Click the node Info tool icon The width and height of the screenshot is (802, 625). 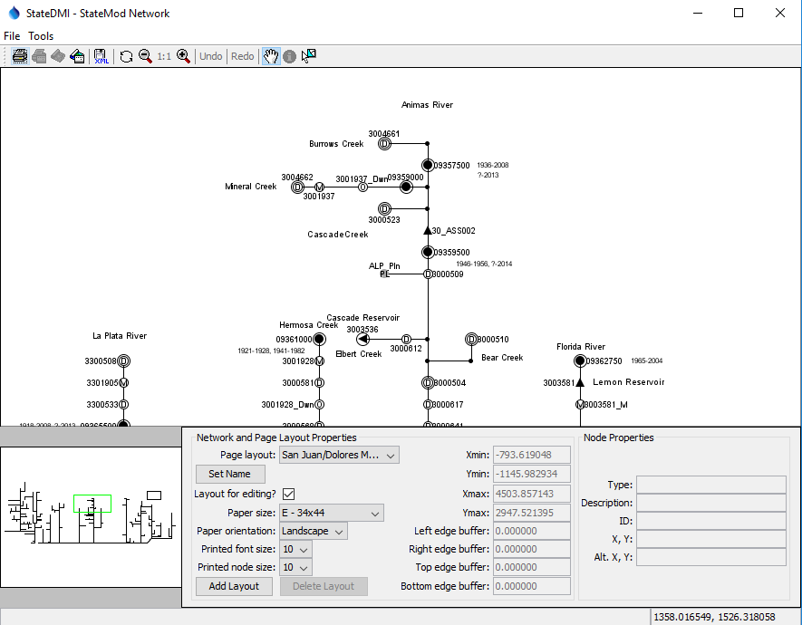289,56
